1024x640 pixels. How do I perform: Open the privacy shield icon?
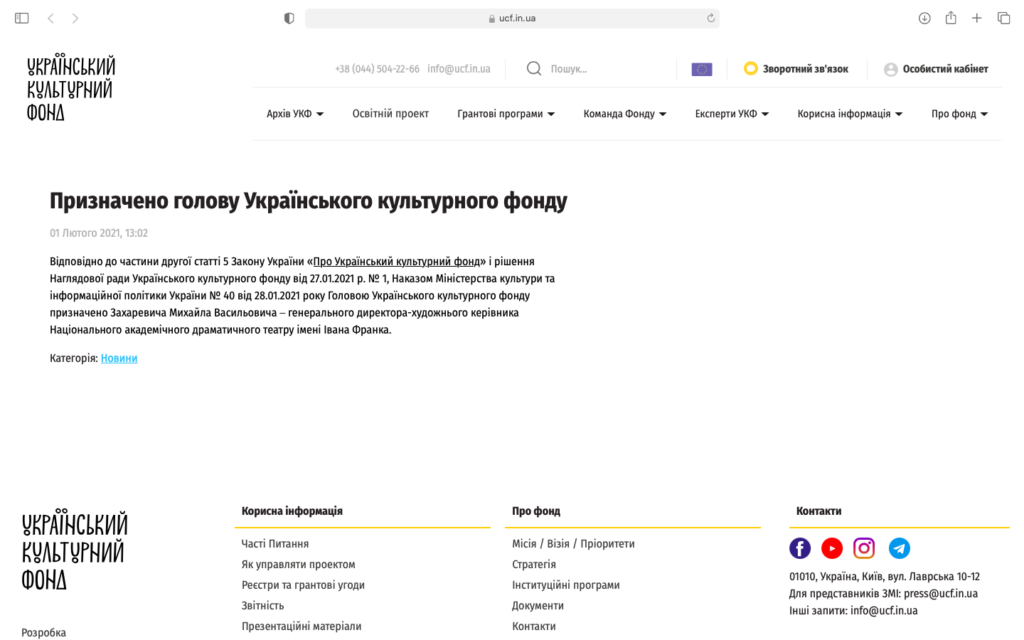click(289, 18)
